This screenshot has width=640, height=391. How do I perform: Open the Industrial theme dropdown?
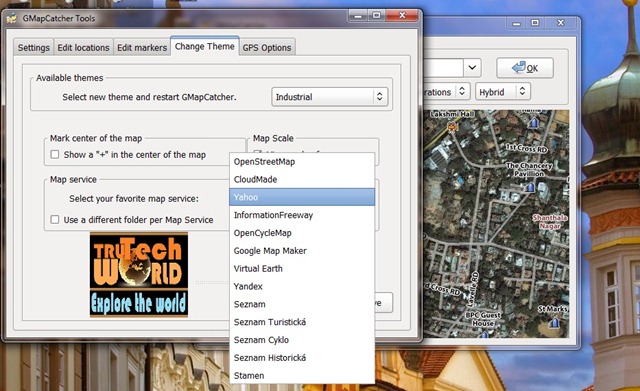pos(329,97)
